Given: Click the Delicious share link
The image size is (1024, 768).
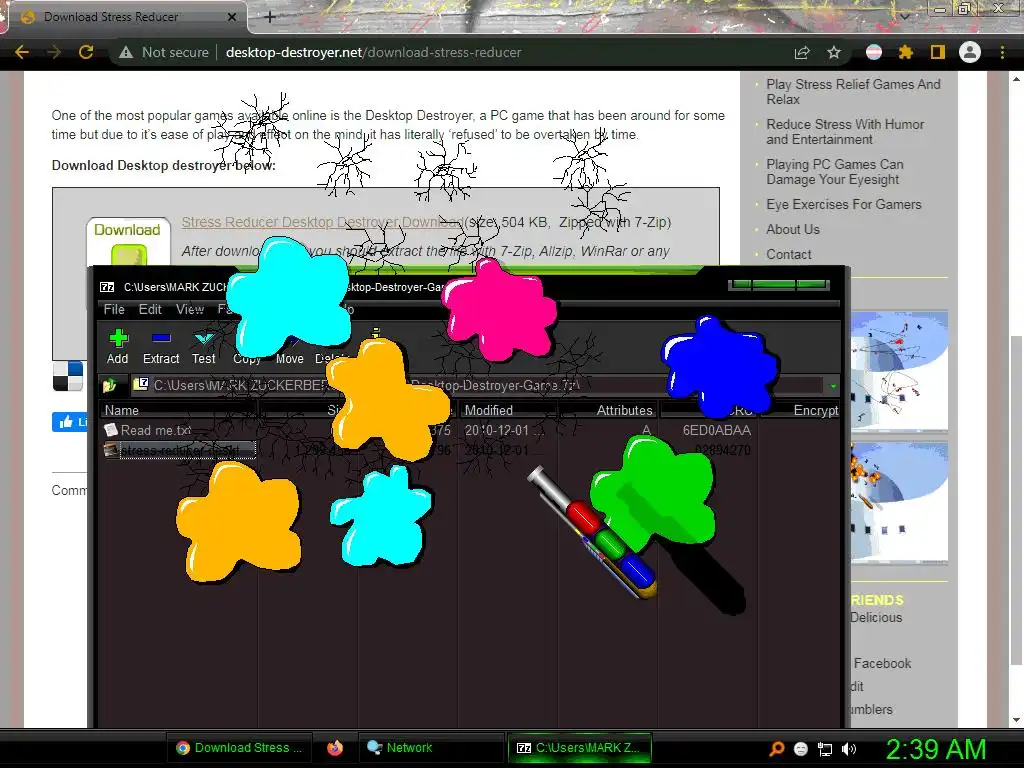Looking at the screenshot, I should click(876, 618).
